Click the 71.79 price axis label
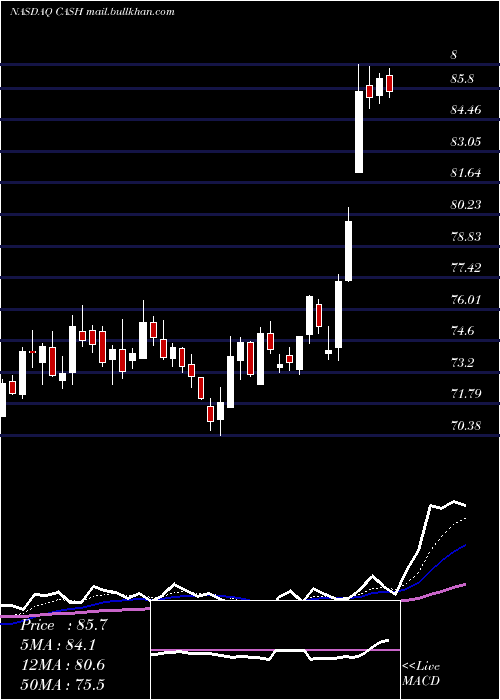 [x=466, y=394]
